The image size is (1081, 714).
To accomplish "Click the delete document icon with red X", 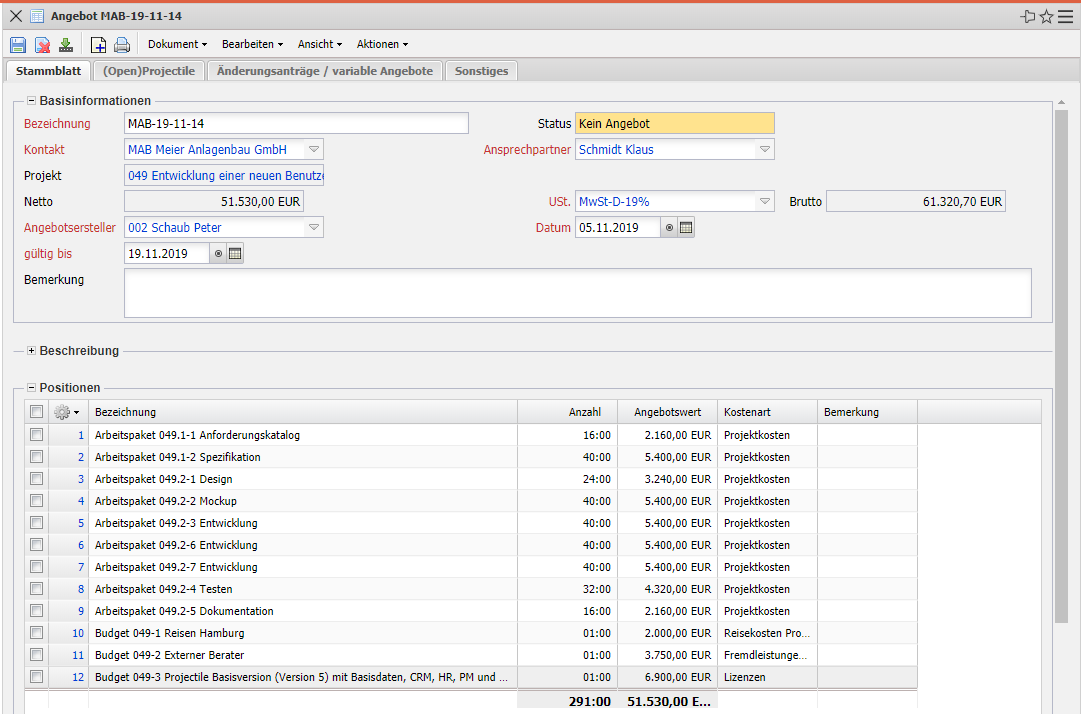I will [42, 44].
